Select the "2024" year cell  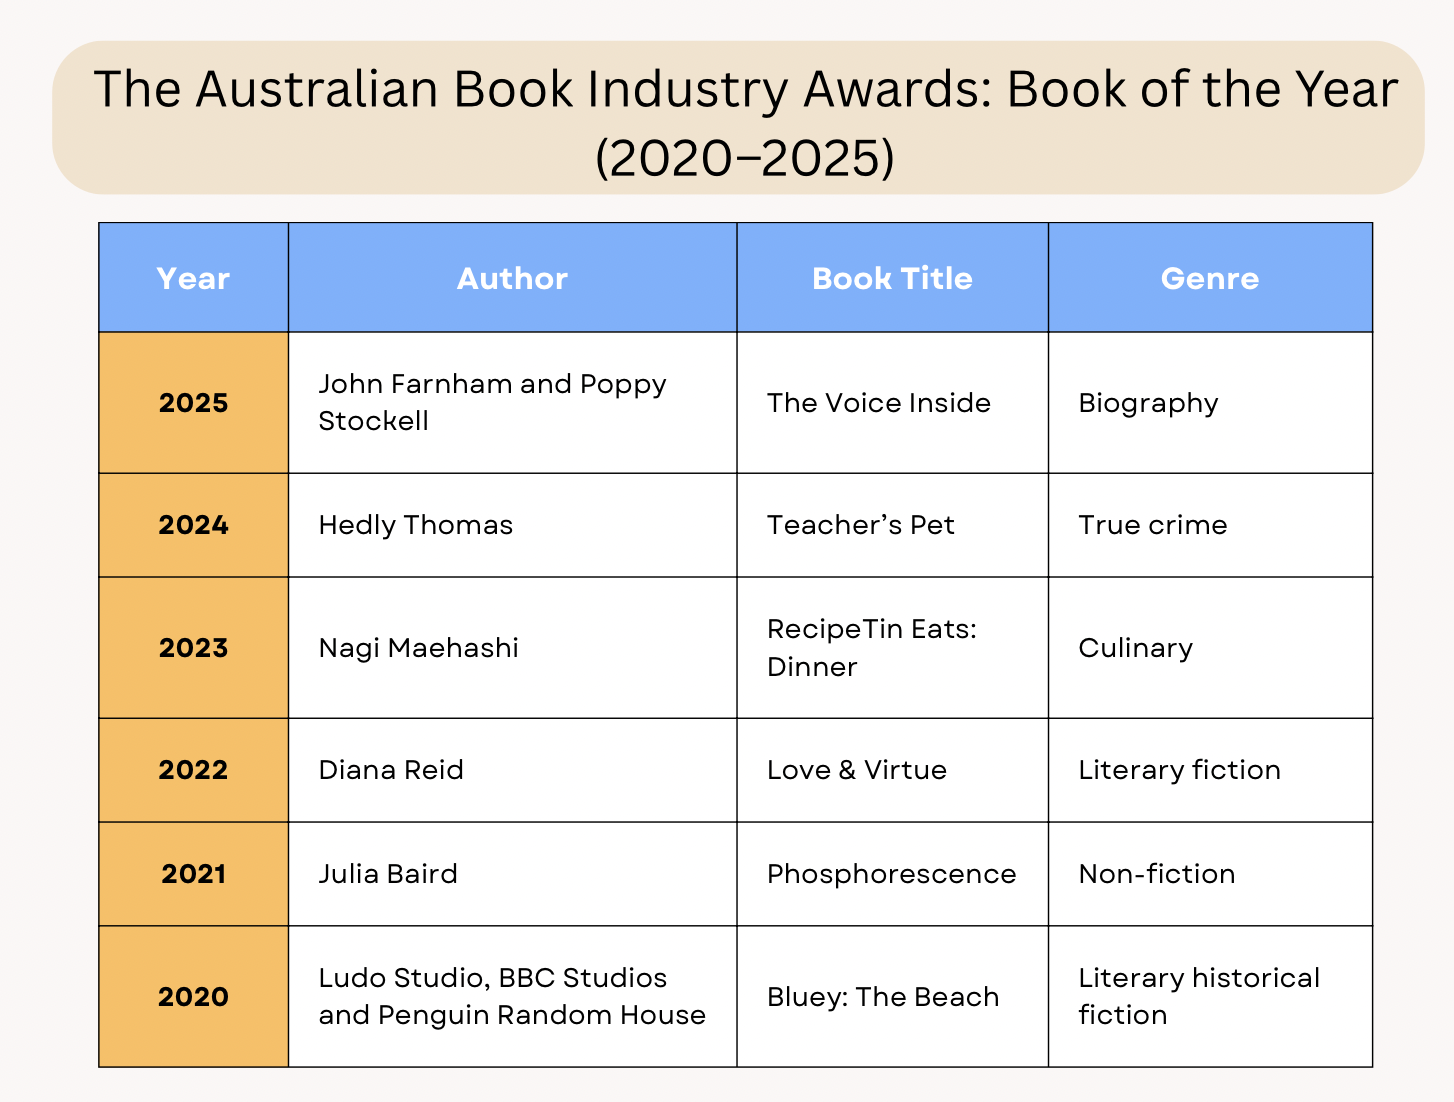coord(193,525)
